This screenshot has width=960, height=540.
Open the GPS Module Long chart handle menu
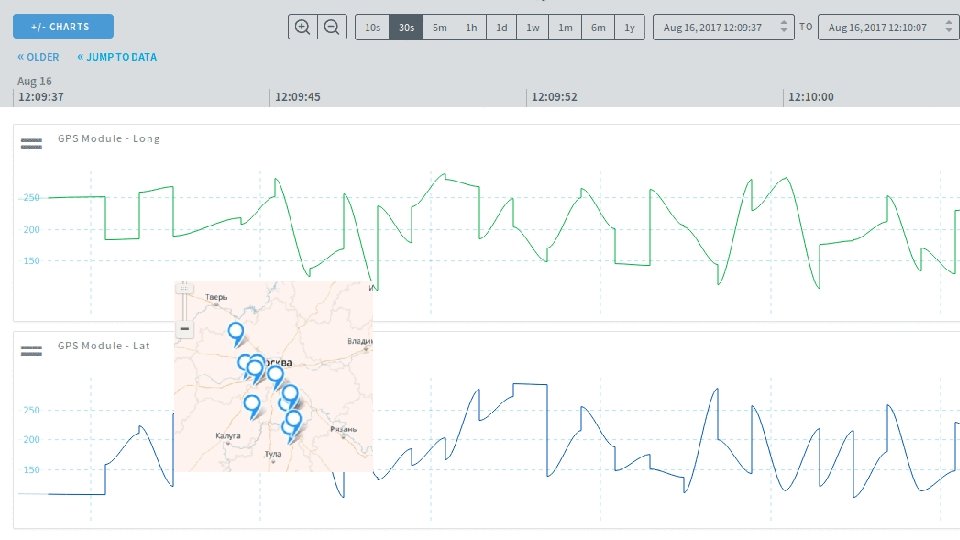(31, 144)
